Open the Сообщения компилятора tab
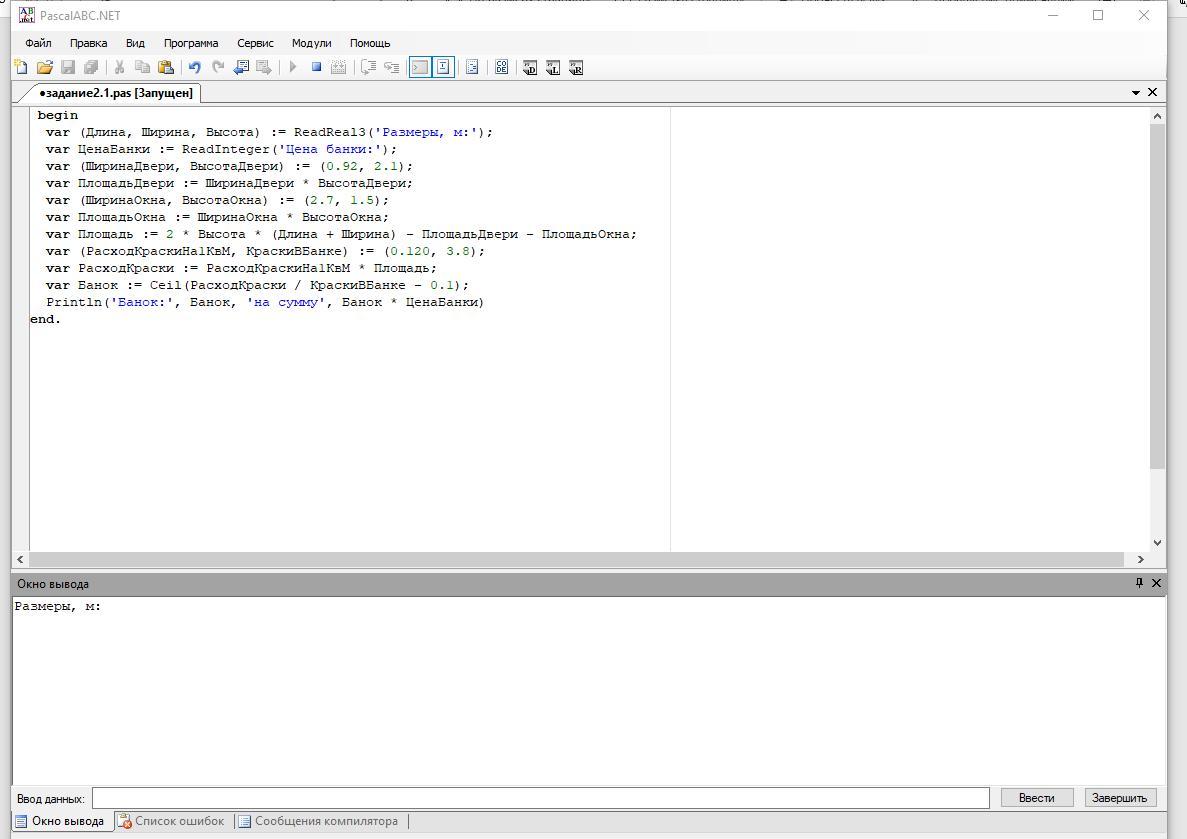The image size is (1187, 839). (x=318, y=821)
